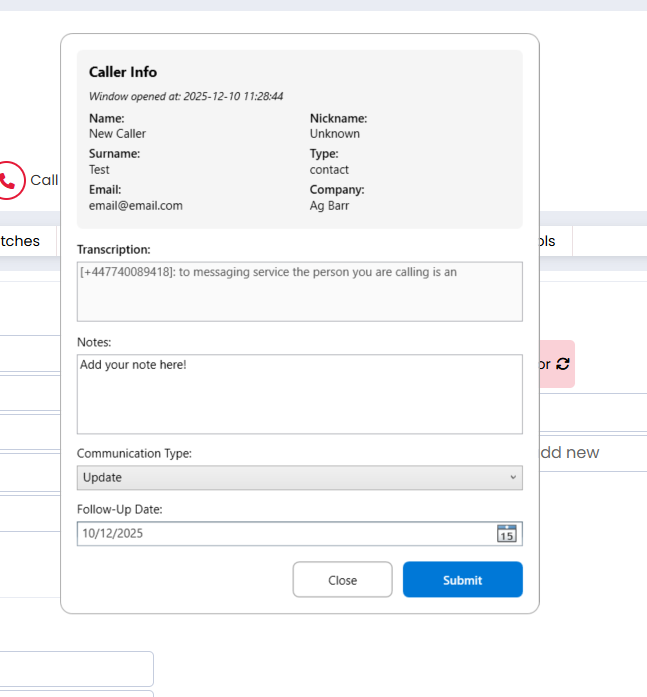Viewport: 647px width, 697px height.
Task: Click the Ag Barr company value
Action: coord(329,206)
